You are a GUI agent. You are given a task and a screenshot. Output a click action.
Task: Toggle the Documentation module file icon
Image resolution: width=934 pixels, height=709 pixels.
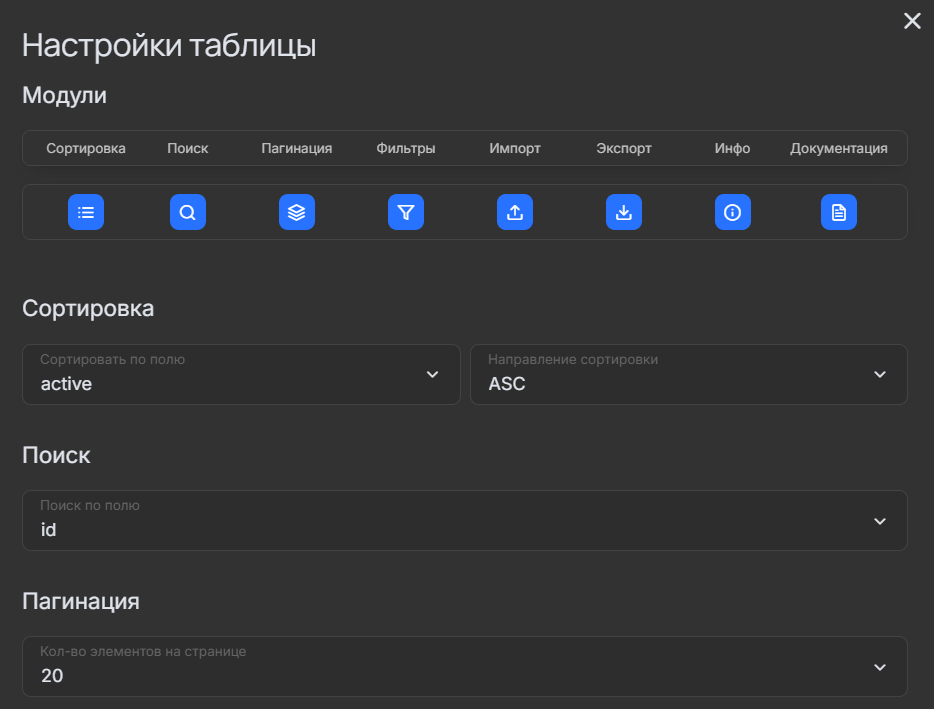click(839, 212)
